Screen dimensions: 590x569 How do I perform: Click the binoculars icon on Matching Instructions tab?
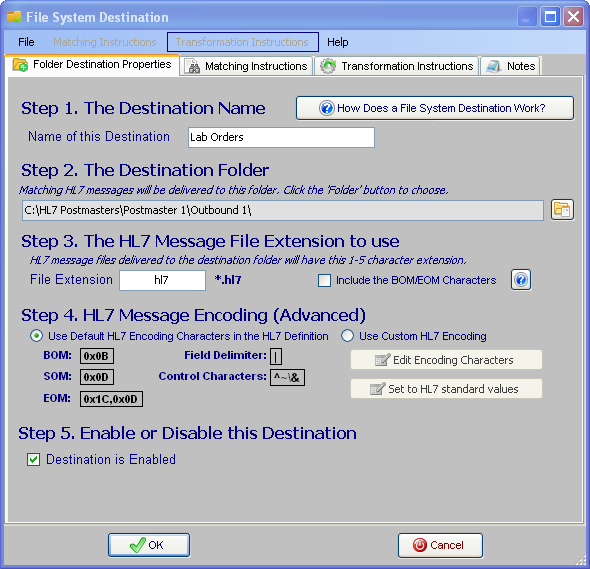pyautogui.click(x=193, y=66)
